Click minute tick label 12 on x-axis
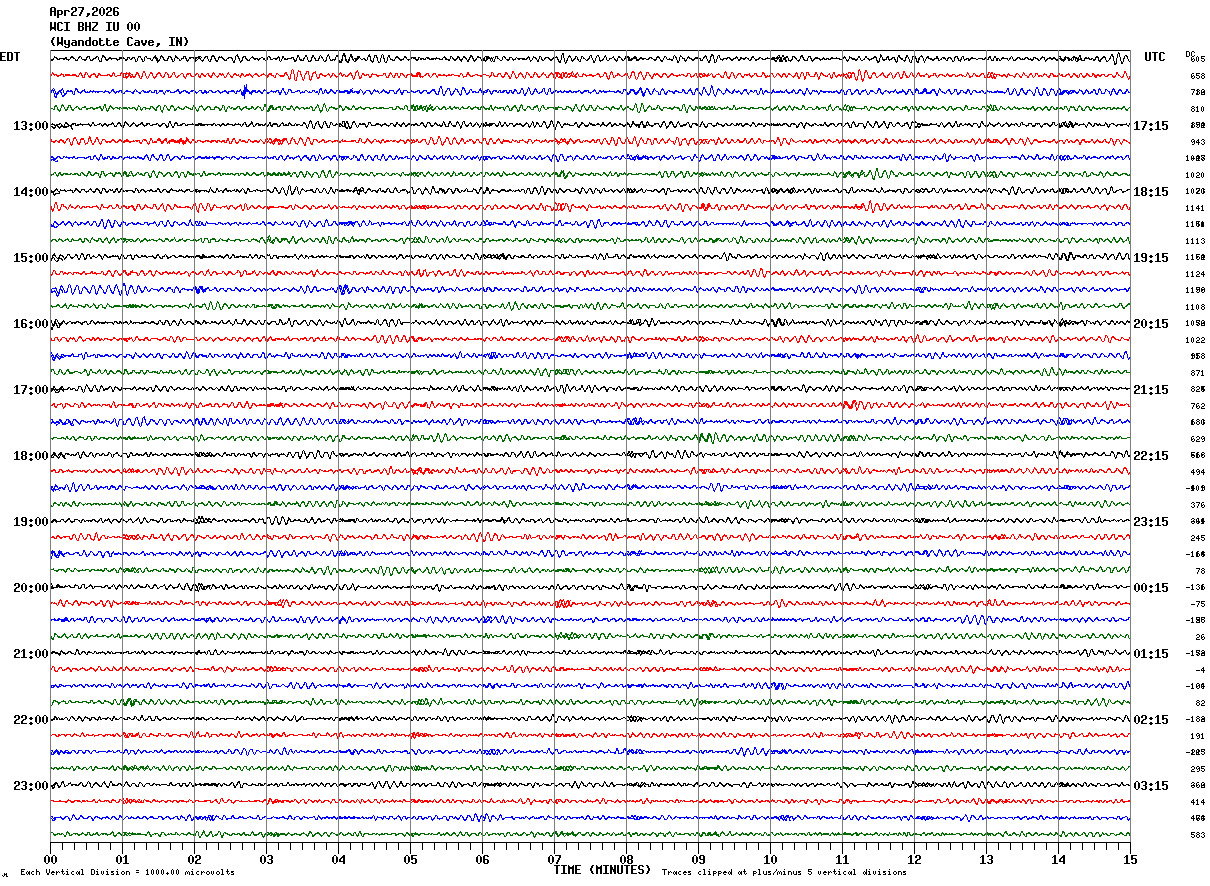Viewport: 1210px width, 886px height. click(x=914, y=859)
